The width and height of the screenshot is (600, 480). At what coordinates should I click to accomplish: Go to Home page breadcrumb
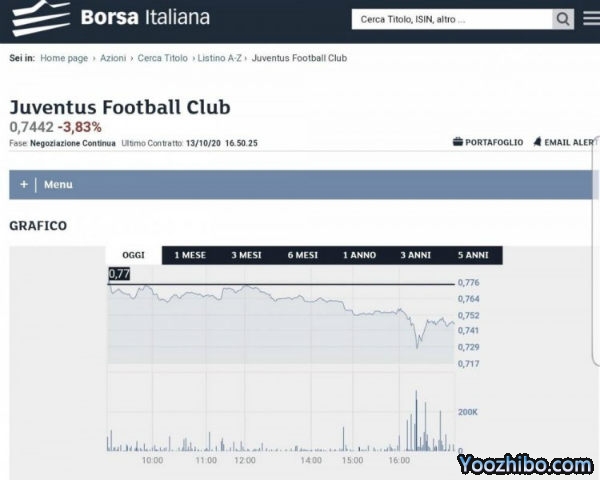point(64,58)
